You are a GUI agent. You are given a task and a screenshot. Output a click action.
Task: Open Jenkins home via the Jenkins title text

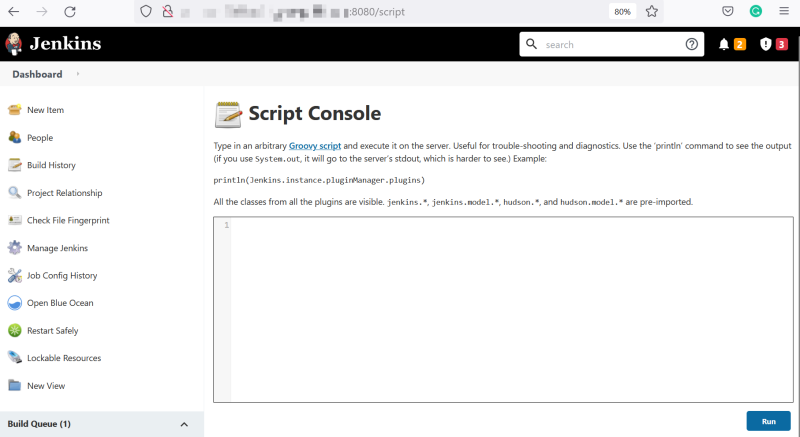(65, 44)
